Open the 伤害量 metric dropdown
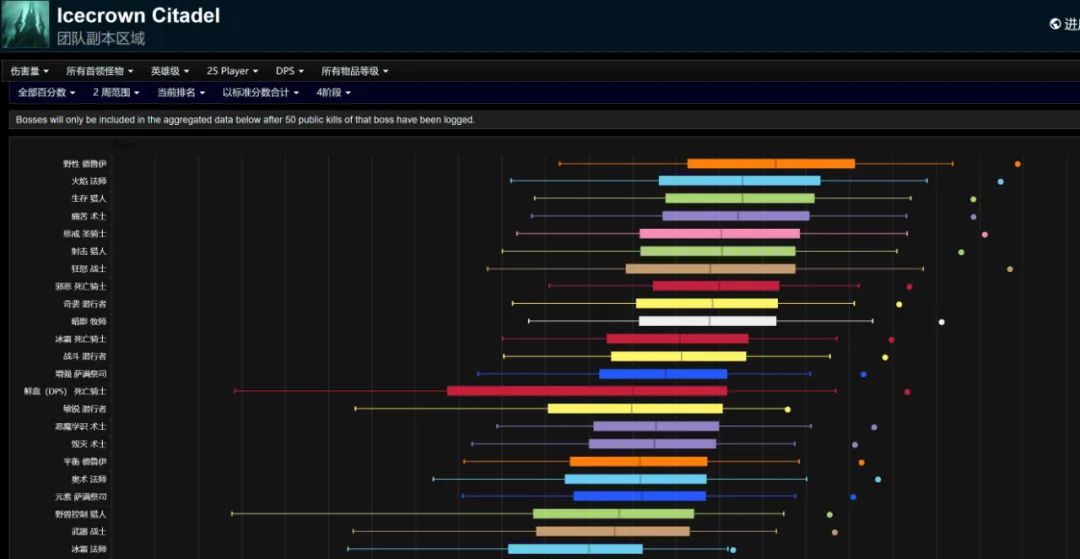The height and width of the screenshot is (559, 1080). [29, 71]
